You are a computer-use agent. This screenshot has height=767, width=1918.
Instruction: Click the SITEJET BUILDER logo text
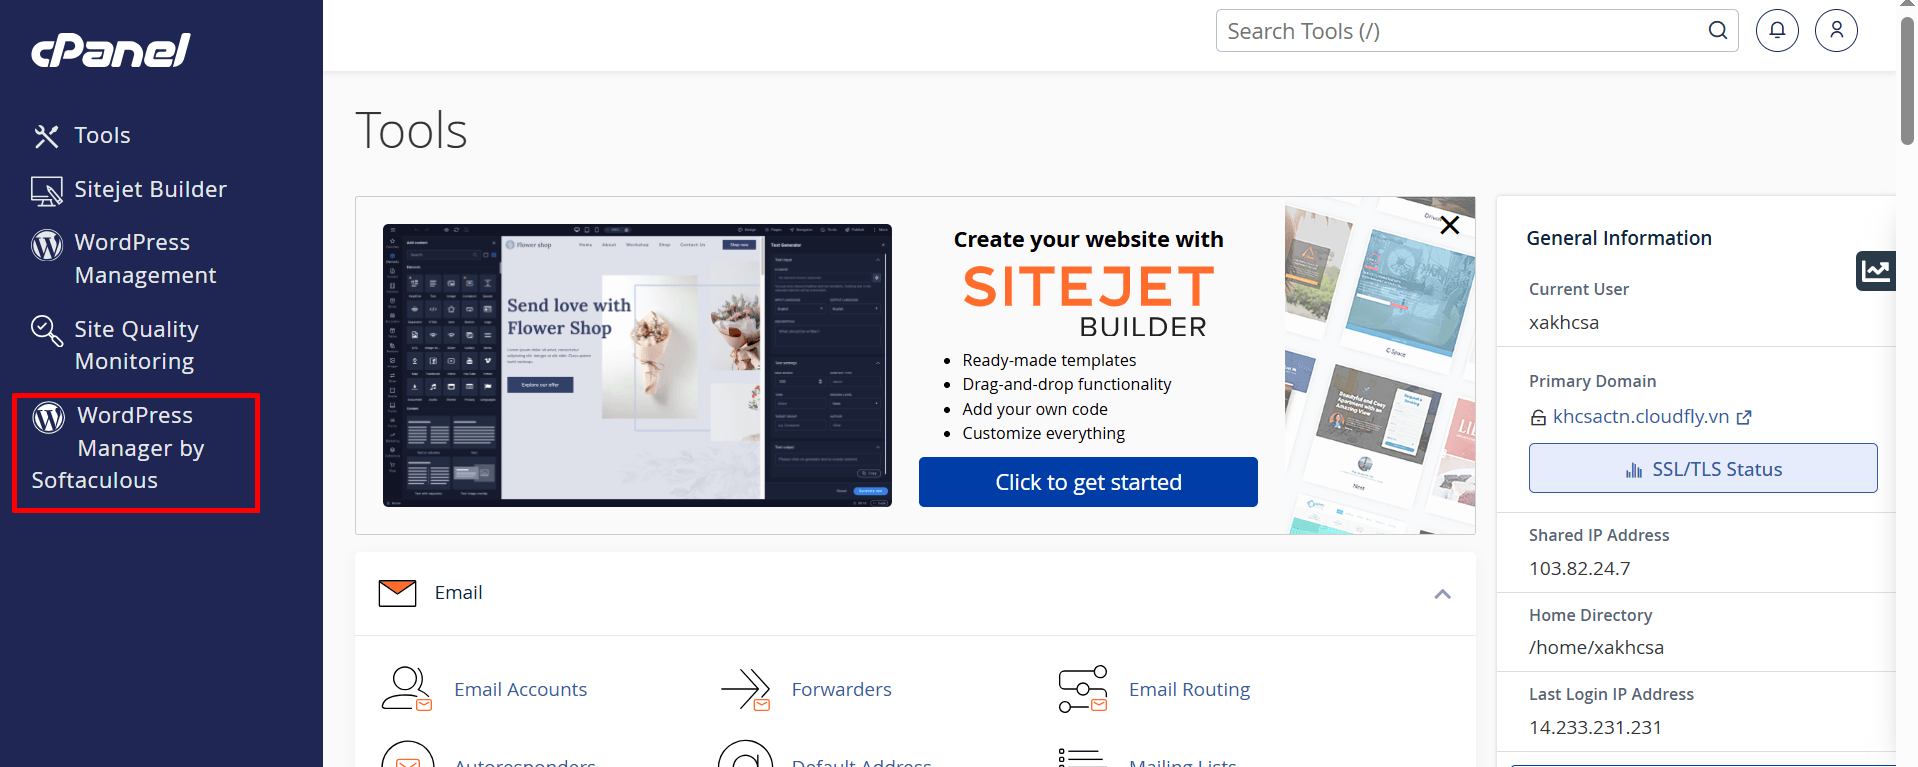(x=1088, y=302)
